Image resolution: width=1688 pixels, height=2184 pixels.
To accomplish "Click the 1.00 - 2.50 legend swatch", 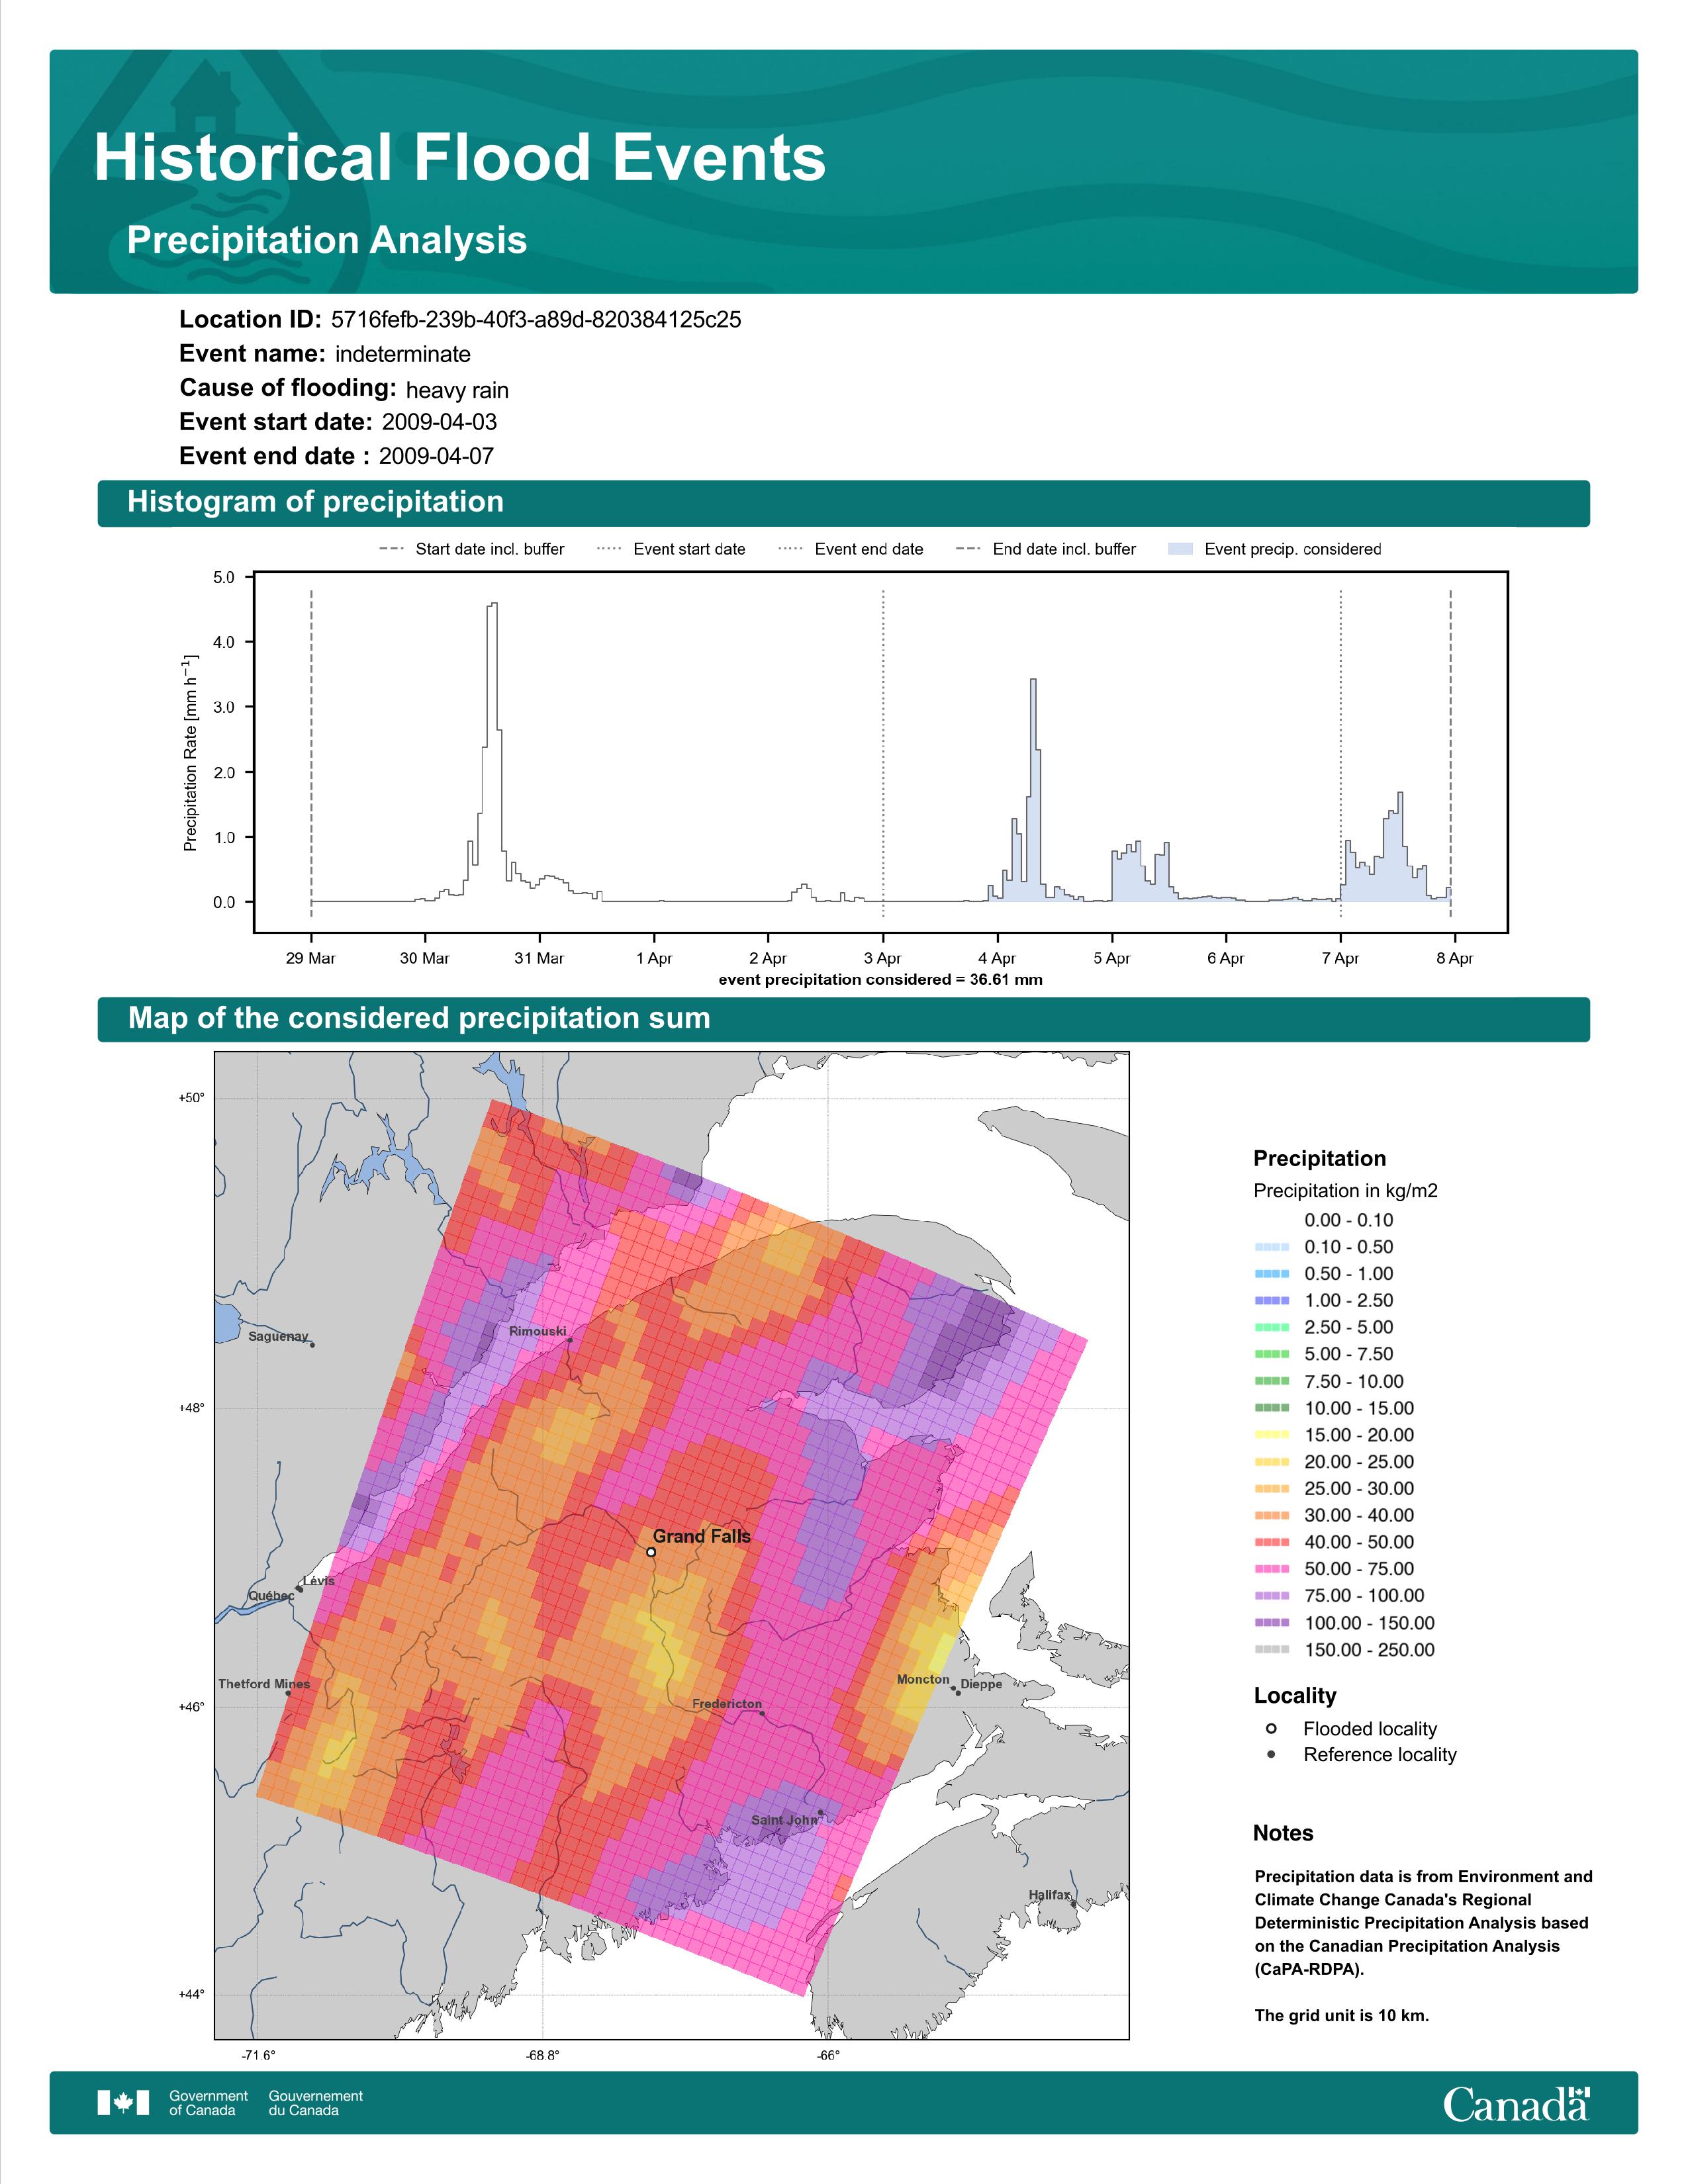I will (1272, 1301).
